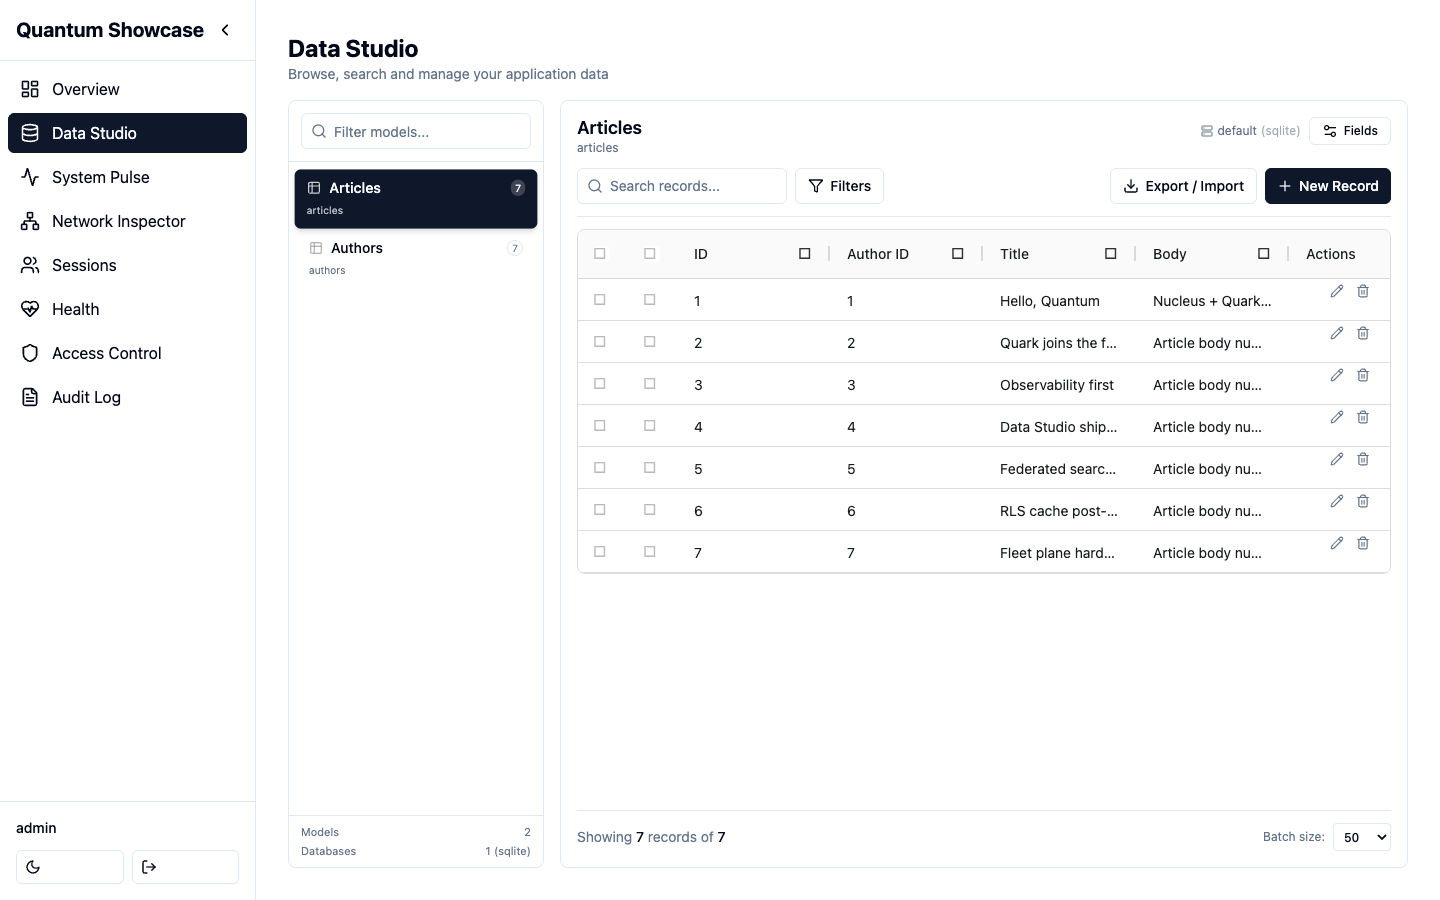Click the Author ID column header
This screenshot has height=900, width=1440.
point(878,254)
